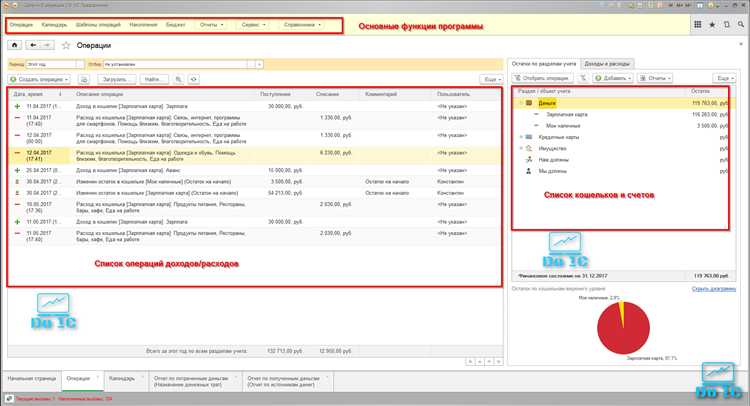Open favorites star in top-right toolbar
The height and width of the screenshot is (406, 750).
712,24
